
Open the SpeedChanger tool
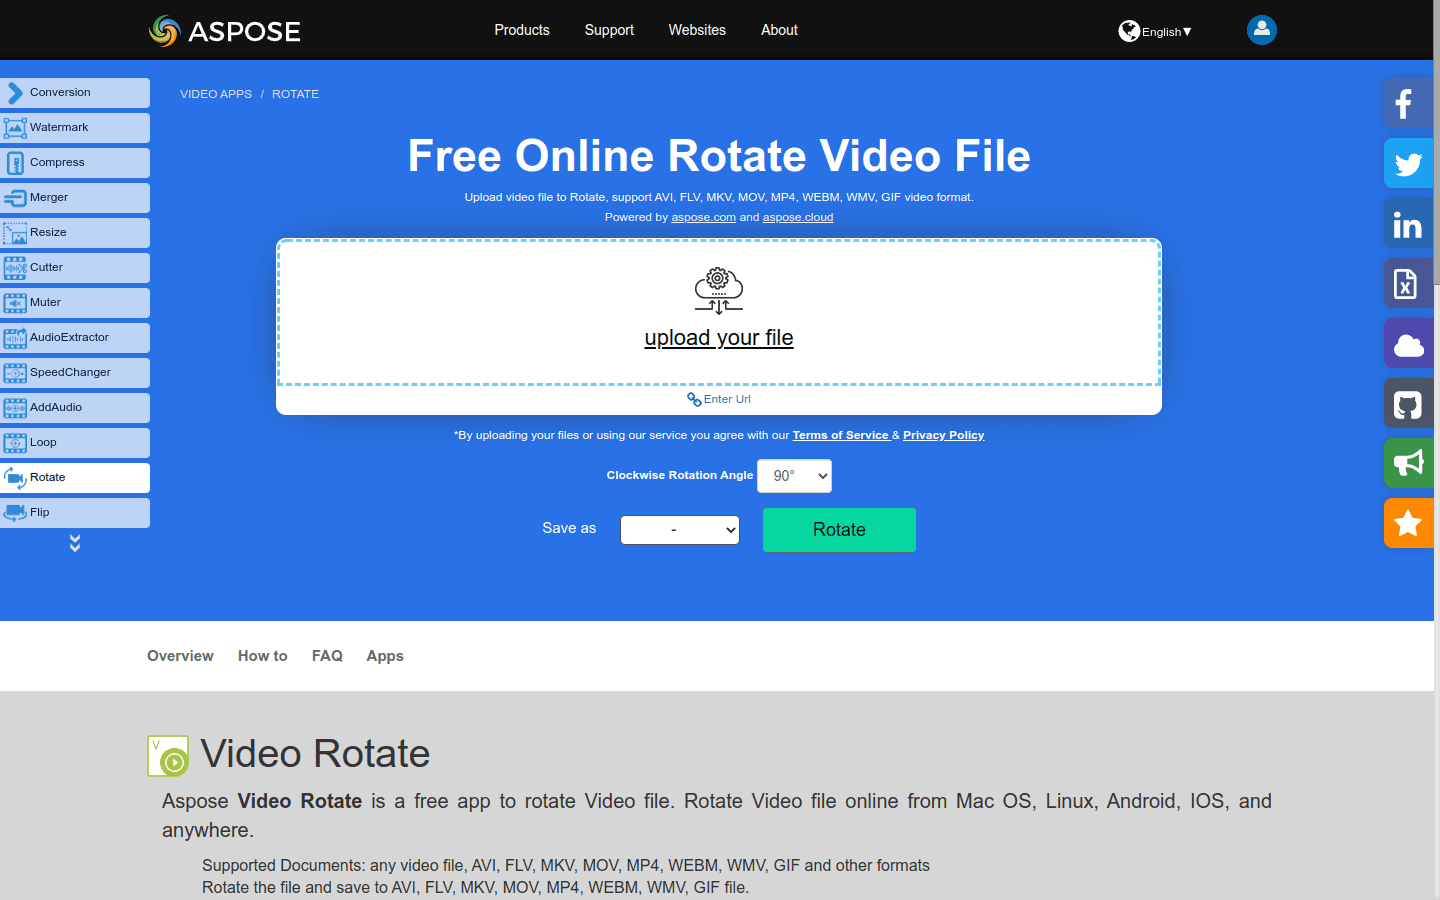[75, 372]
